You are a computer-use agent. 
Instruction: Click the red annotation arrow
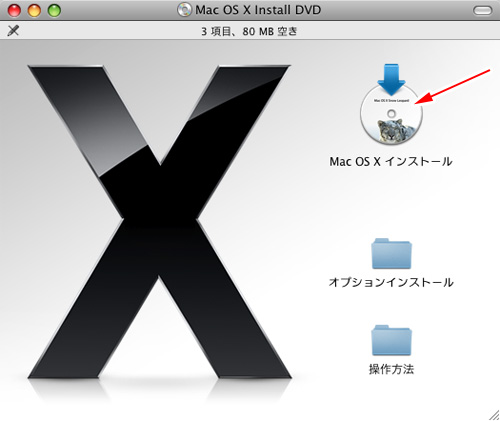coord(453,87)
